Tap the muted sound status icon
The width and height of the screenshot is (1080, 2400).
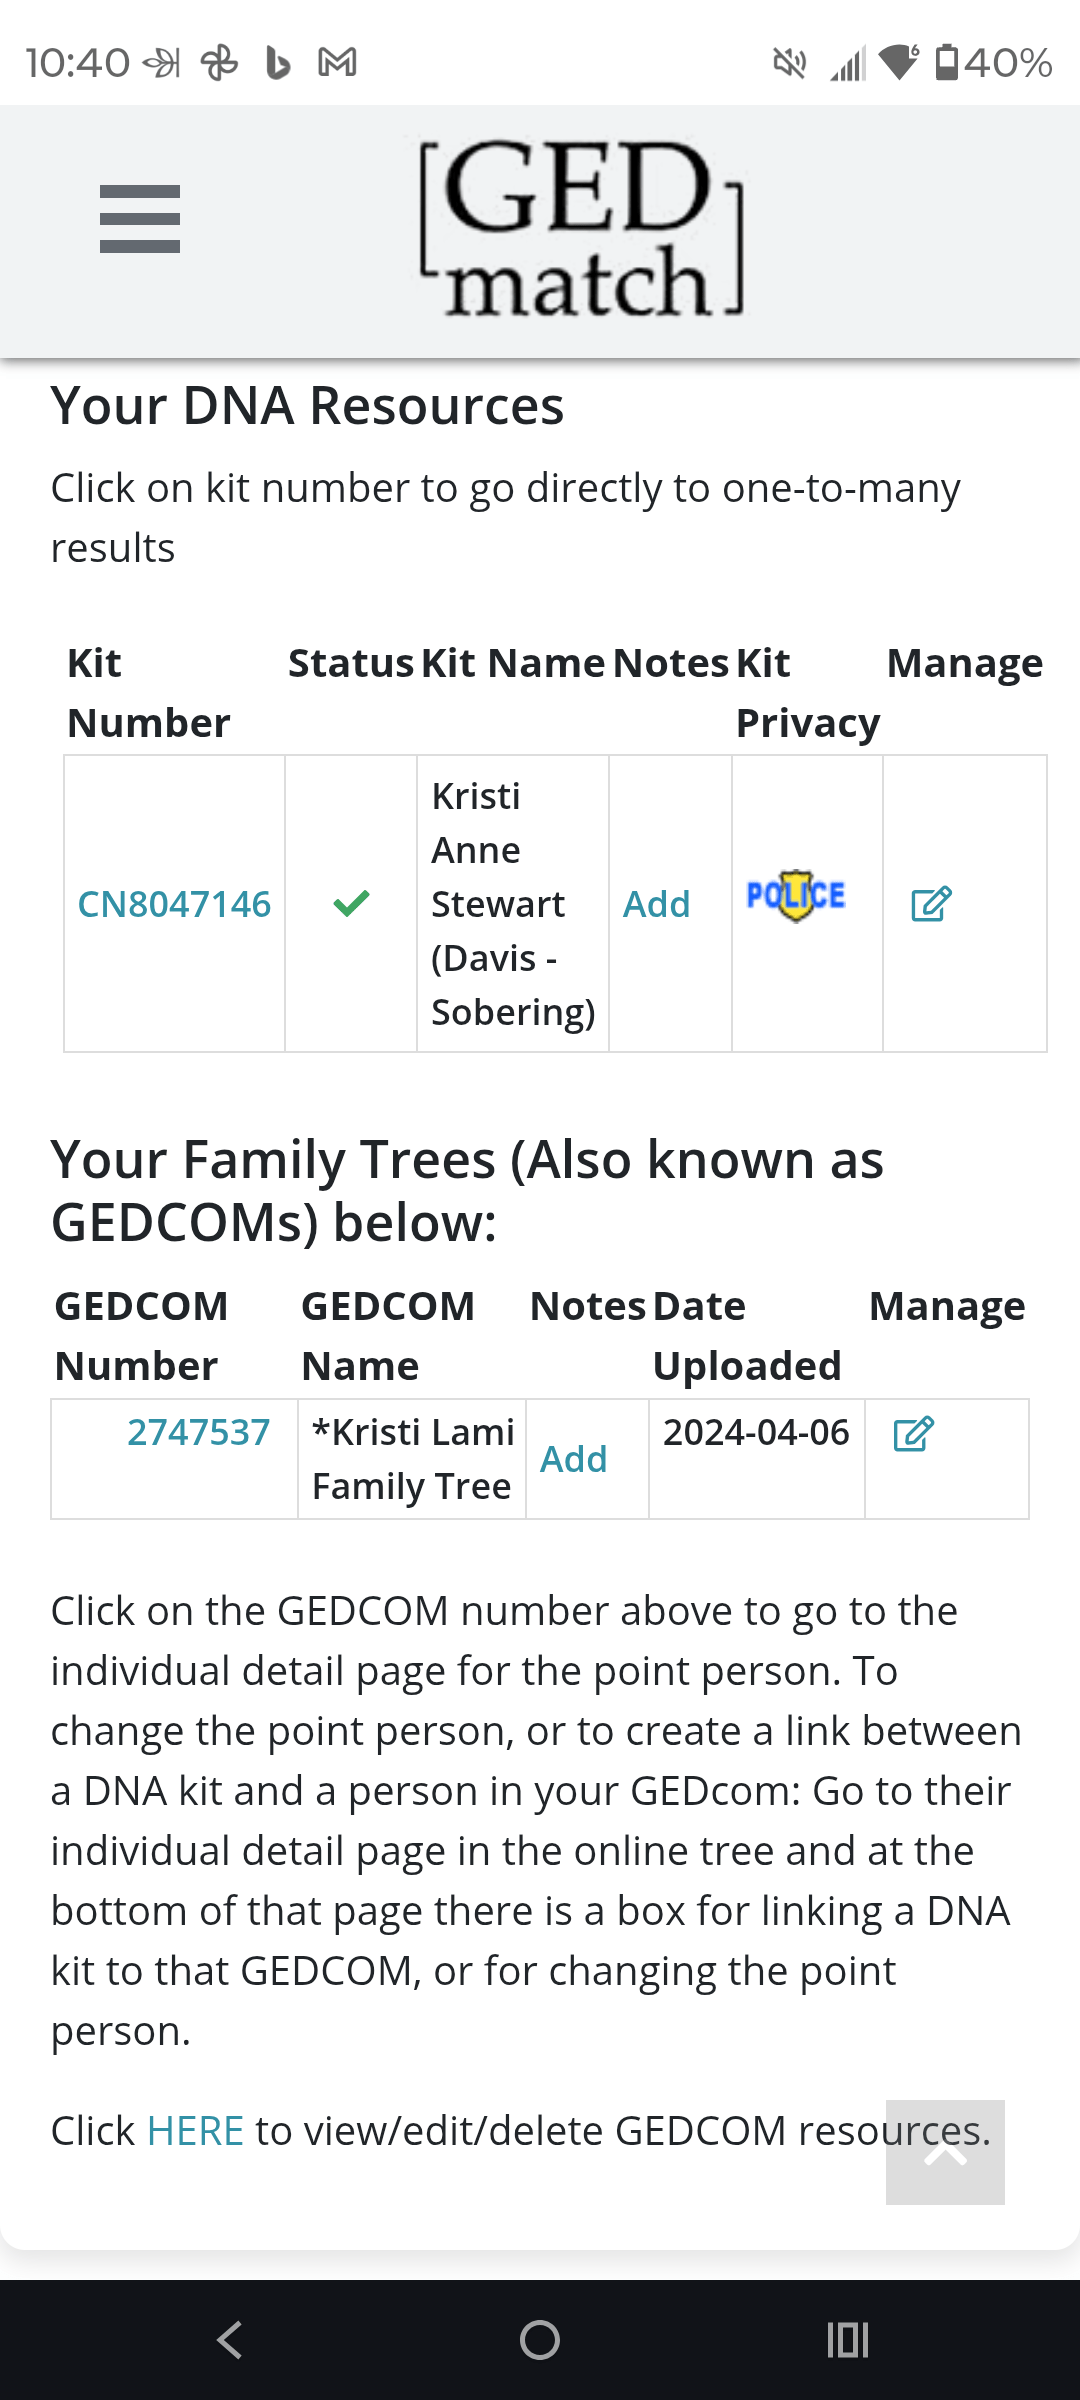point(789,64)
